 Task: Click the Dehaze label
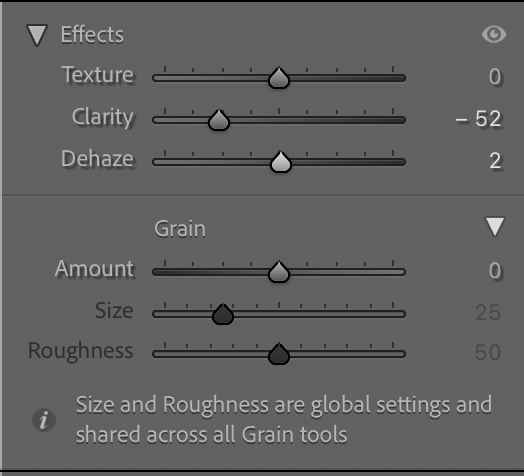97,158
